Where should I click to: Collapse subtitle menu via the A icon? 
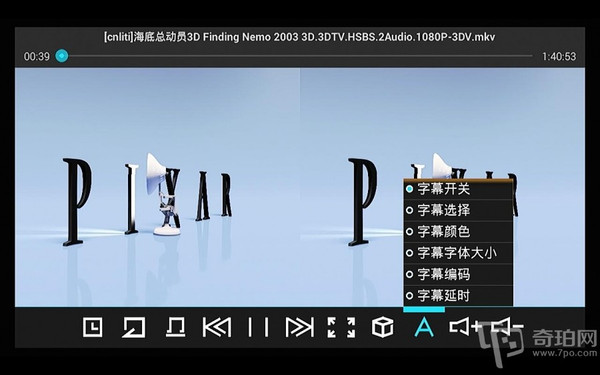[424, 327]
